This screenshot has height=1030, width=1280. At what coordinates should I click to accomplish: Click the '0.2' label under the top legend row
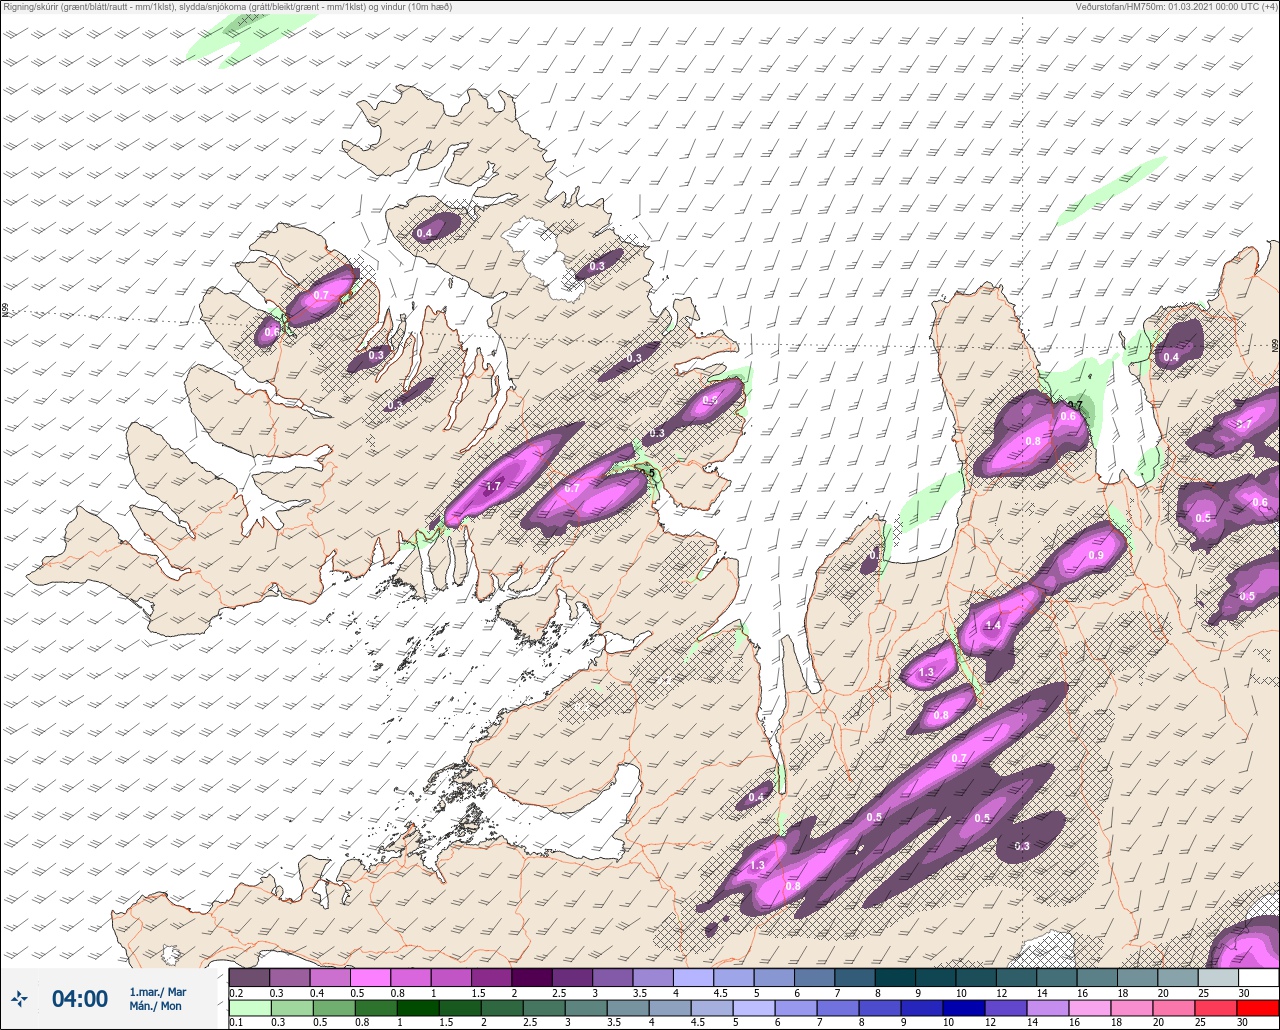(236, 992)
